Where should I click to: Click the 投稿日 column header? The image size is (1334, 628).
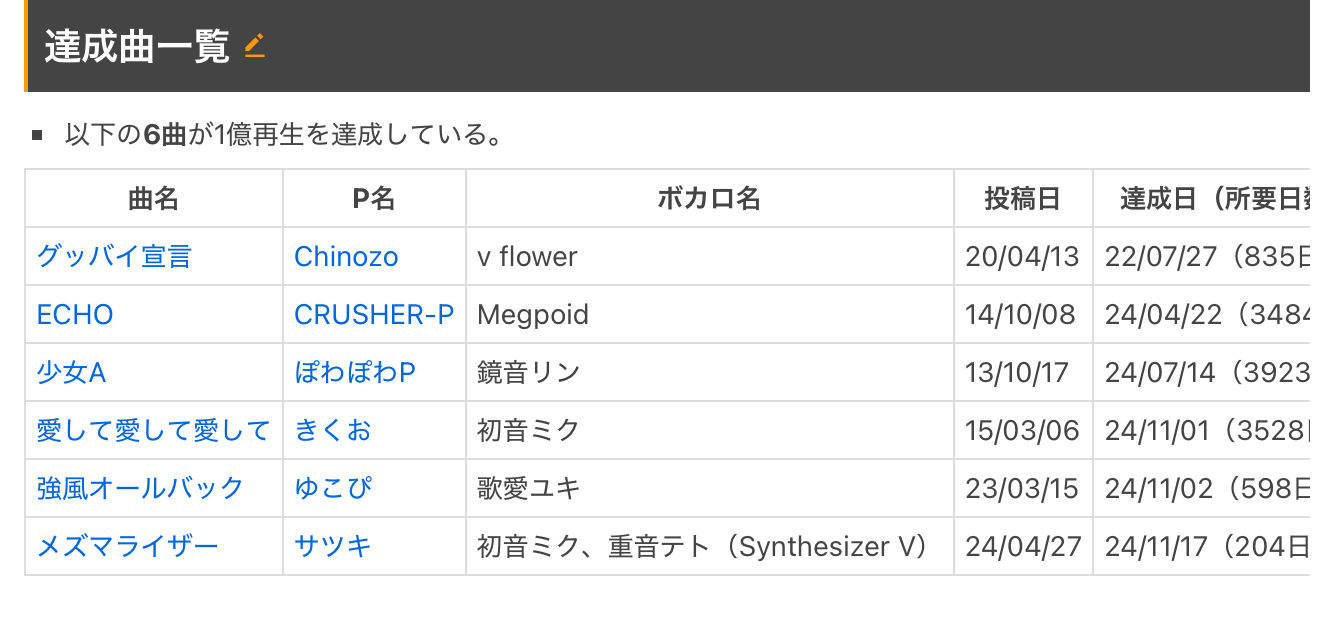point(1023,199)
